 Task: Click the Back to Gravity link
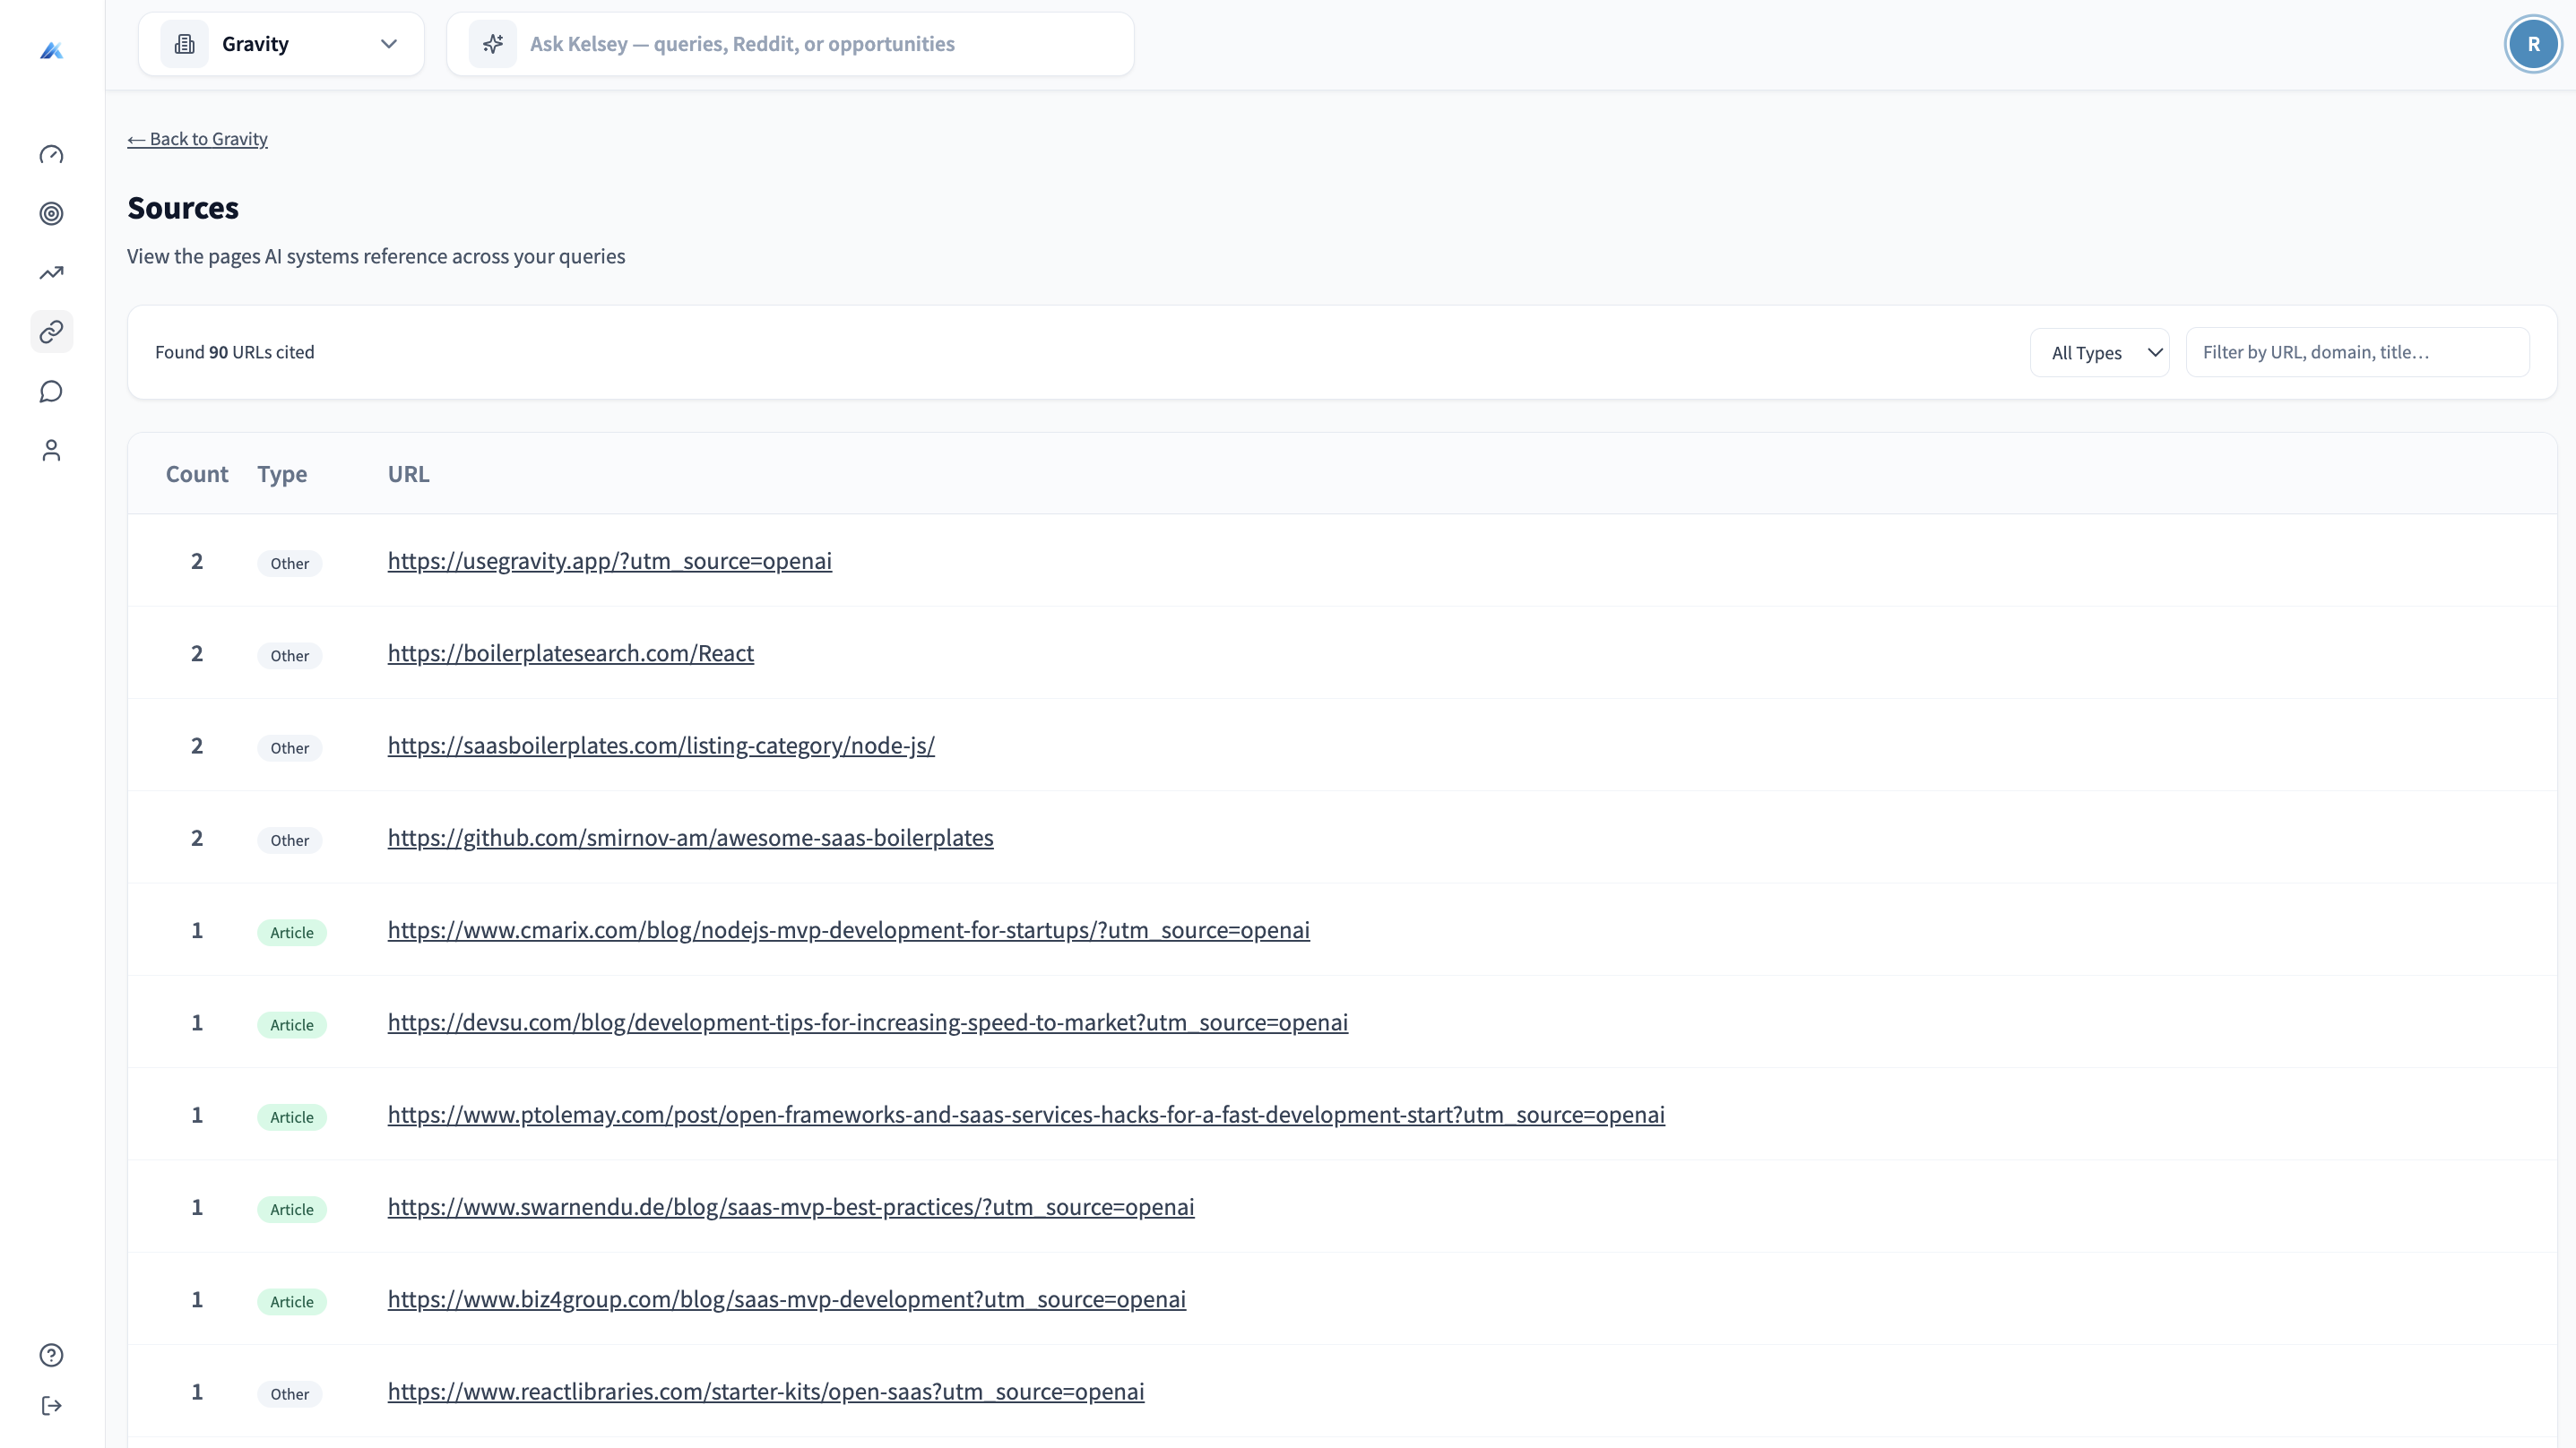tap(197, 139)
